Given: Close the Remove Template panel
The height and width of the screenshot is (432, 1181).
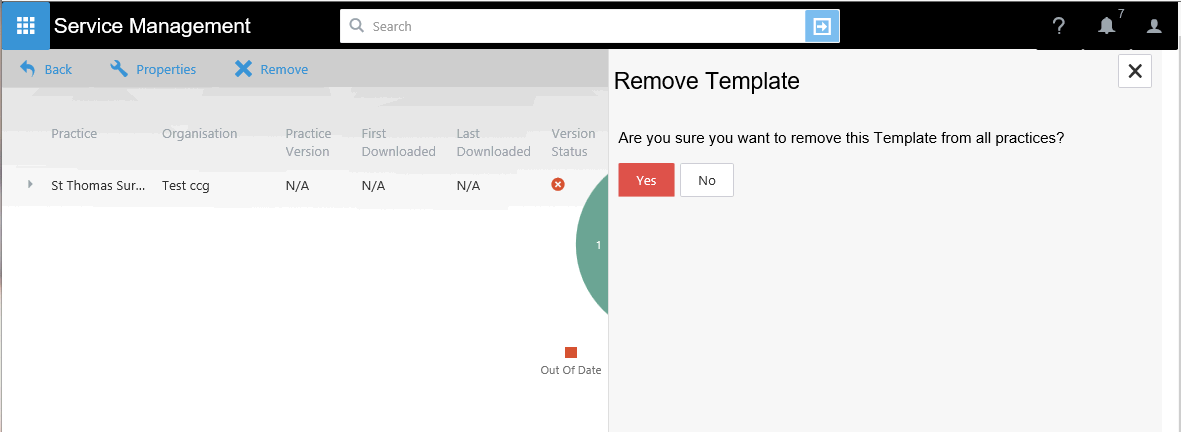Looking at the screenshot, I should tap(1134, 71).
